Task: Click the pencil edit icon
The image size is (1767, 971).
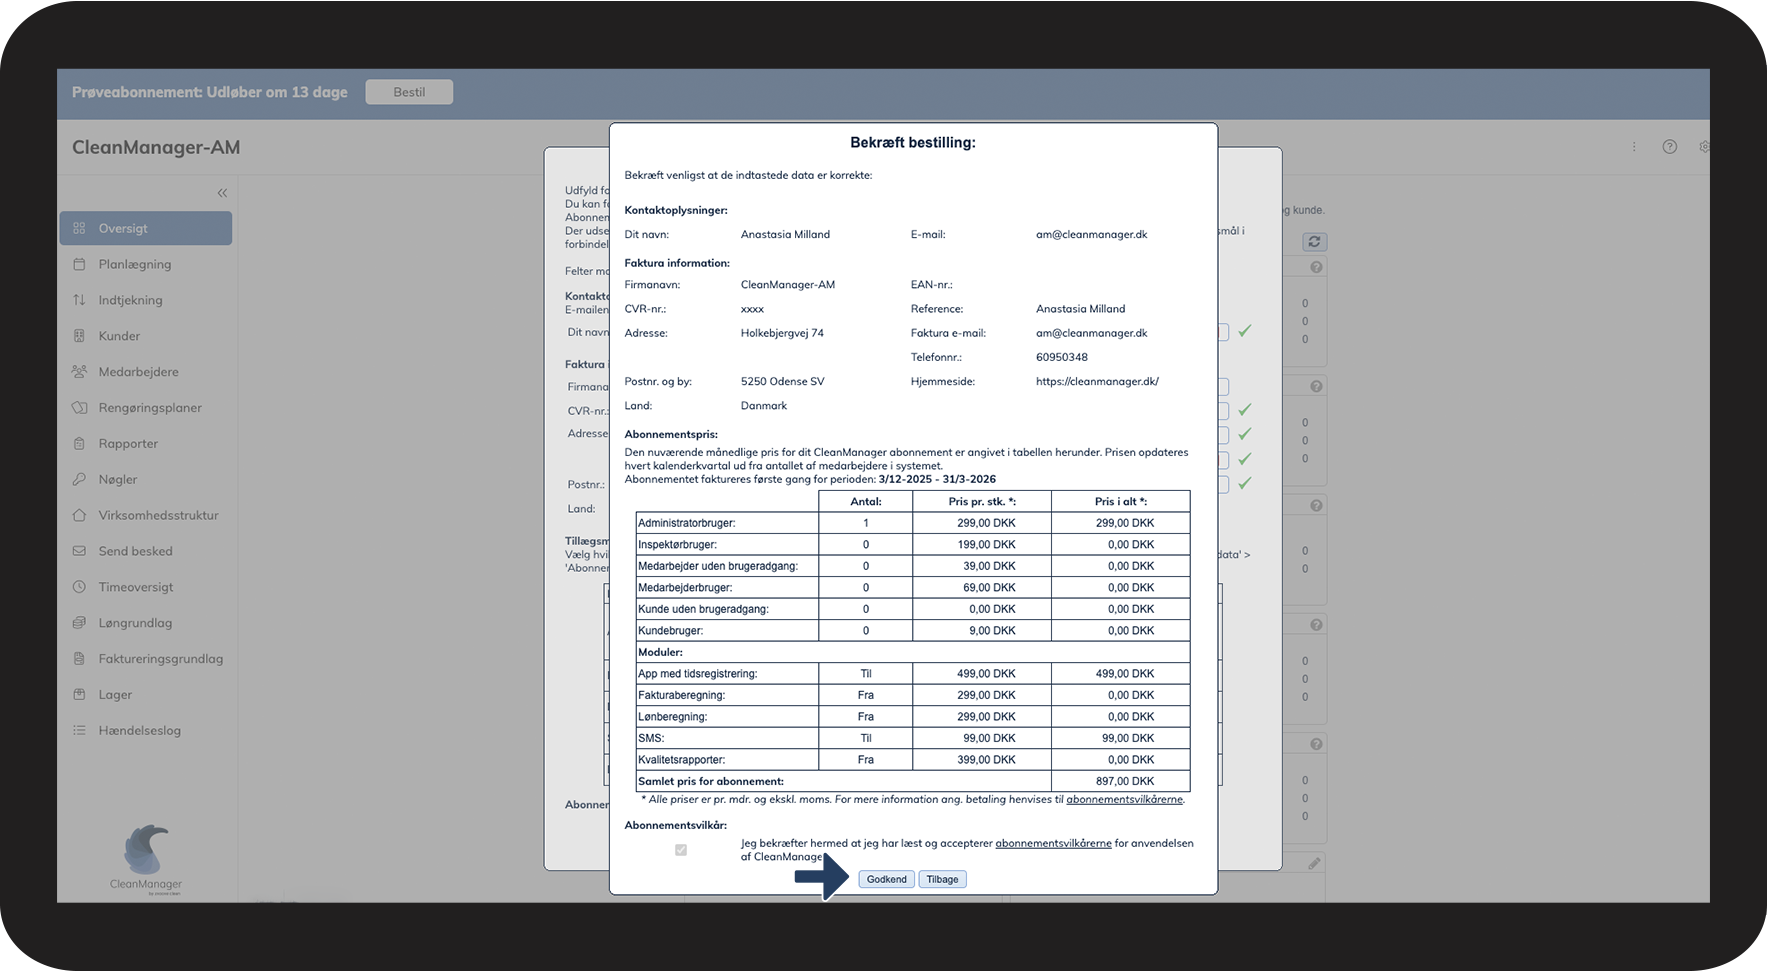Action: (x=1314, y=863)
